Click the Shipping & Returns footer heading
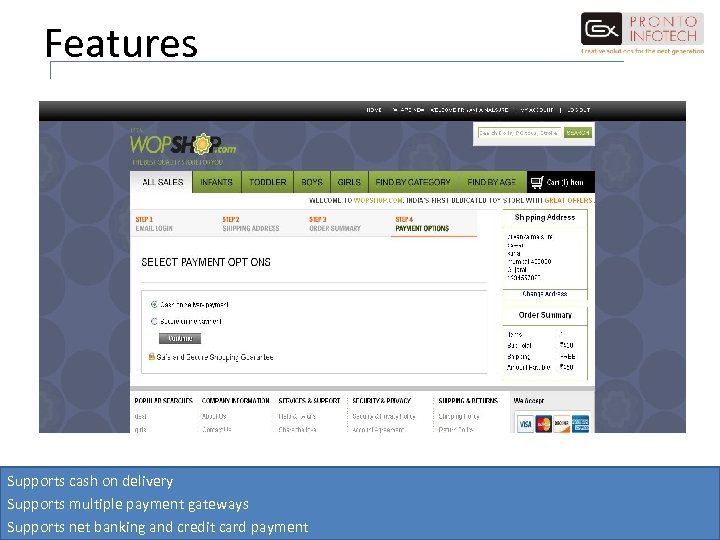The height and width of the screenshot is (540, 720). (x=468, y=401)
